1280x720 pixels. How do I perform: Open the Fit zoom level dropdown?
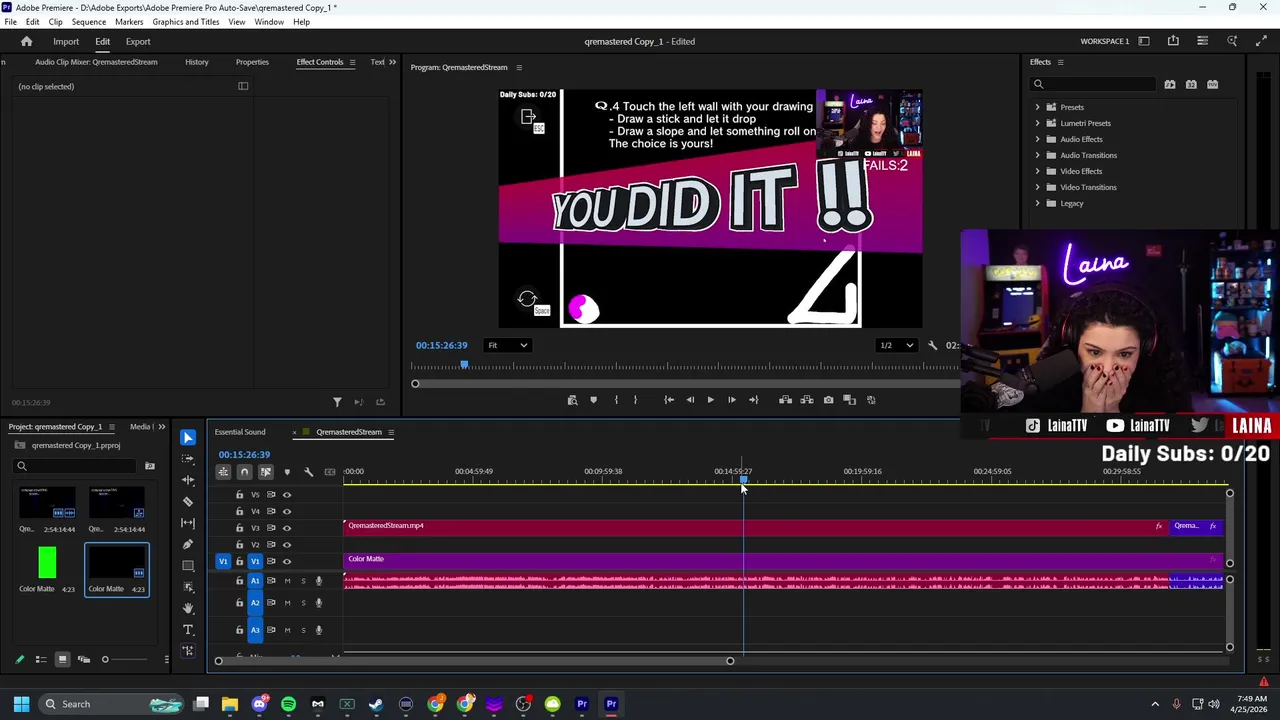[x=508, y=346]
